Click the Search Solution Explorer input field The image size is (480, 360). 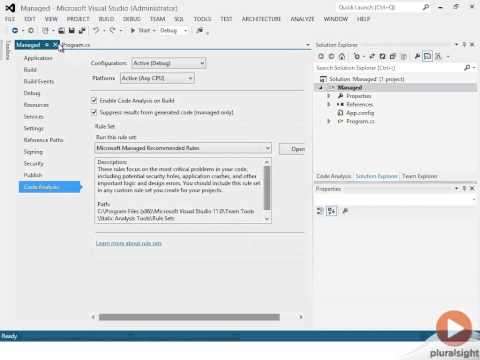[389, 68]
